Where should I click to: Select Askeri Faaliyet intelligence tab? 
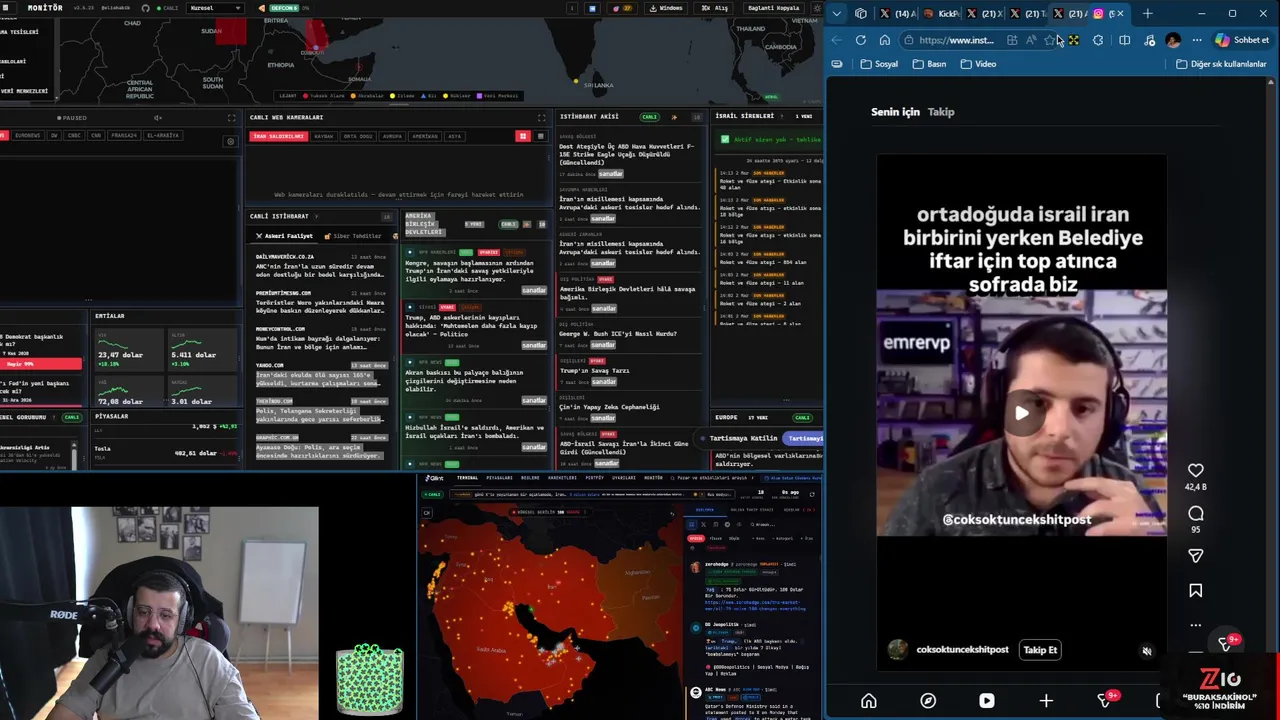tap(284, 236)
